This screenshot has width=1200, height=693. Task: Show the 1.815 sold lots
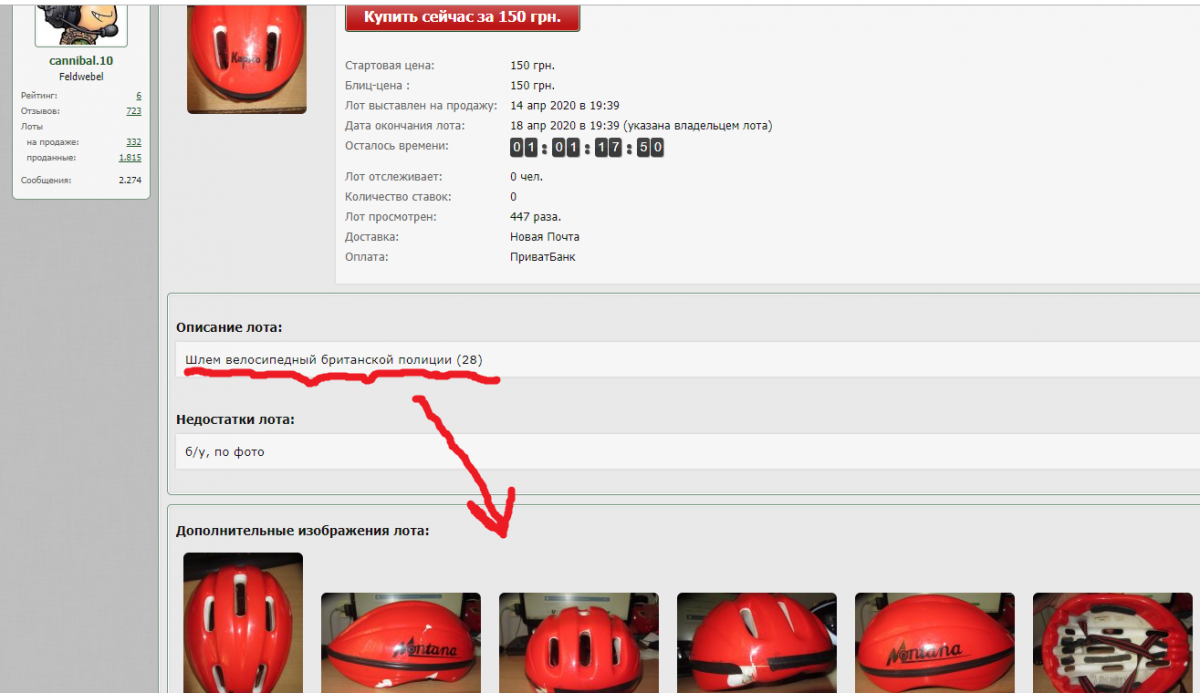click(x=130, y=158)
